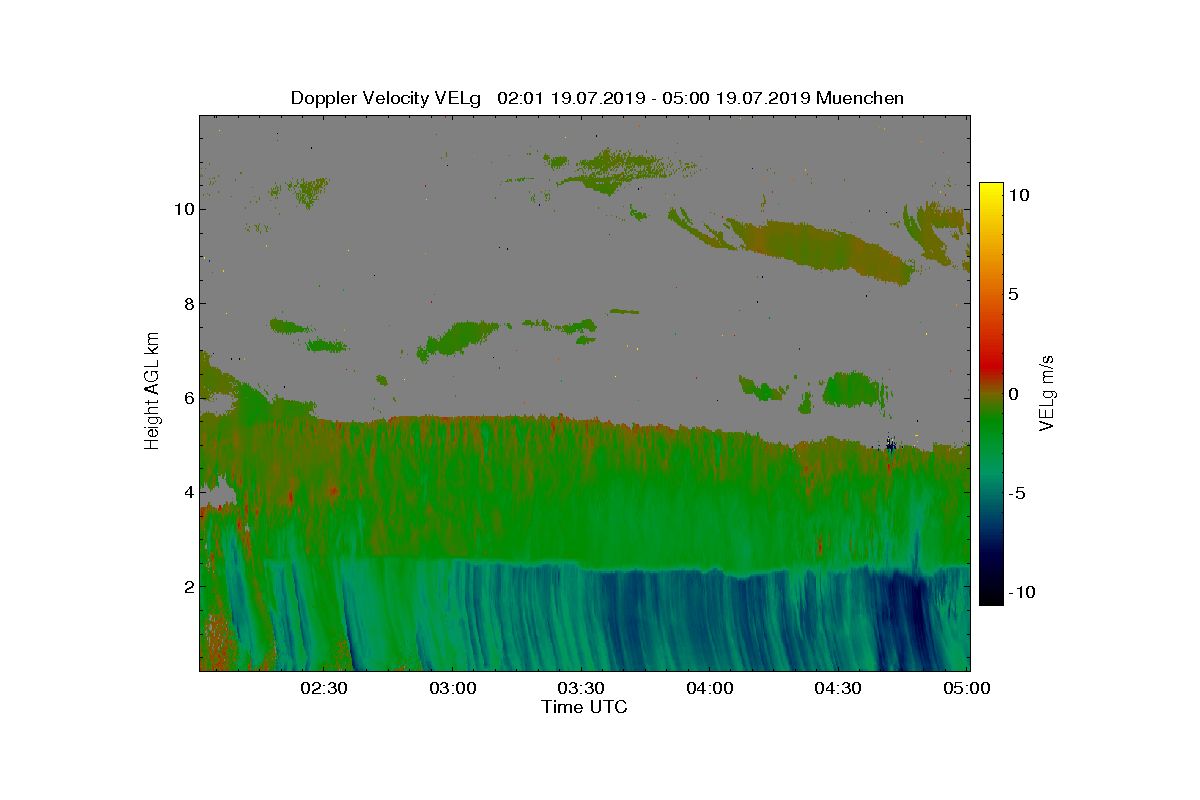Click the colorbar label VELg m/s
The height and width of the screenshot is (800, 1200).
click(x=1048, y=392)
